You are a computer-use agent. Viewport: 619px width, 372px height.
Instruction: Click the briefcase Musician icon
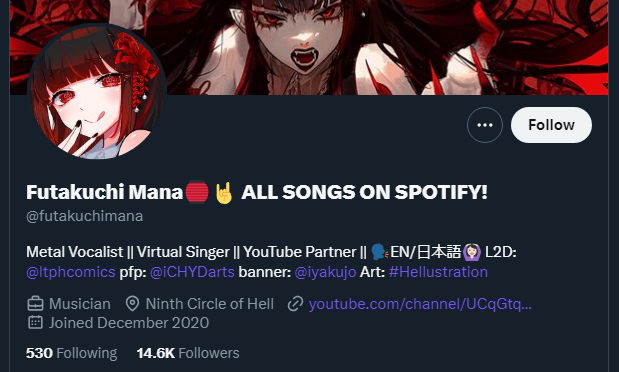coord(35,304)
